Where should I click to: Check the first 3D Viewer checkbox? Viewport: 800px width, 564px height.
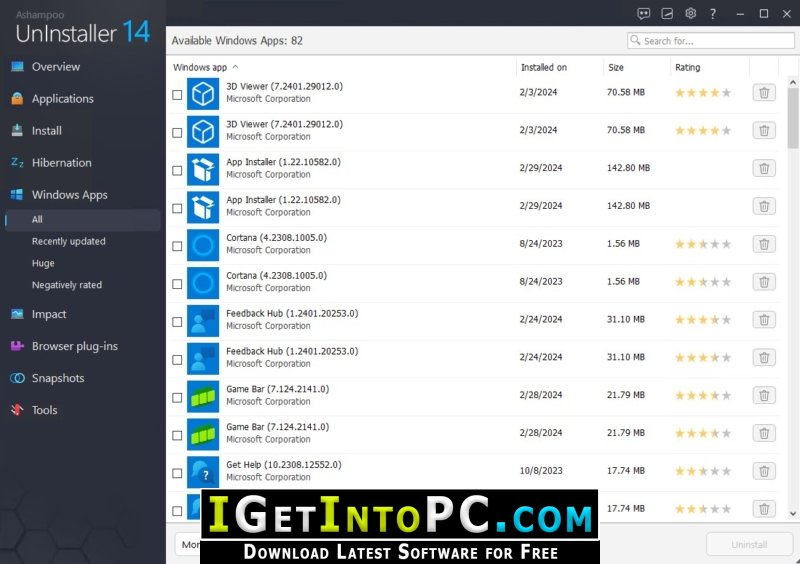(177, 95)
